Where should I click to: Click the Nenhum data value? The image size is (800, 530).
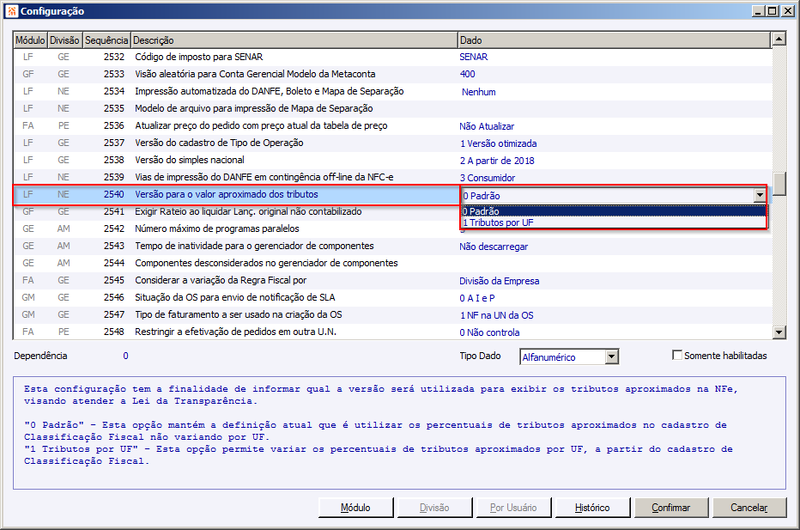click(x=478, y=92)
